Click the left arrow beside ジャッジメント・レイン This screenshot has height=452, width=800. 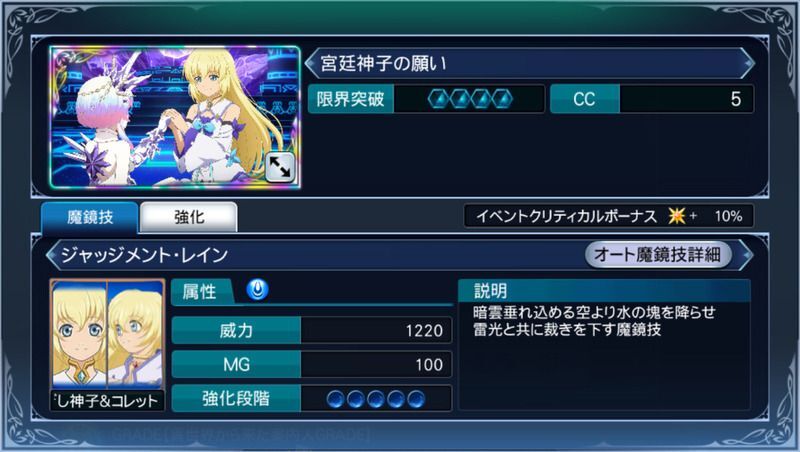[x=51, y=255]
